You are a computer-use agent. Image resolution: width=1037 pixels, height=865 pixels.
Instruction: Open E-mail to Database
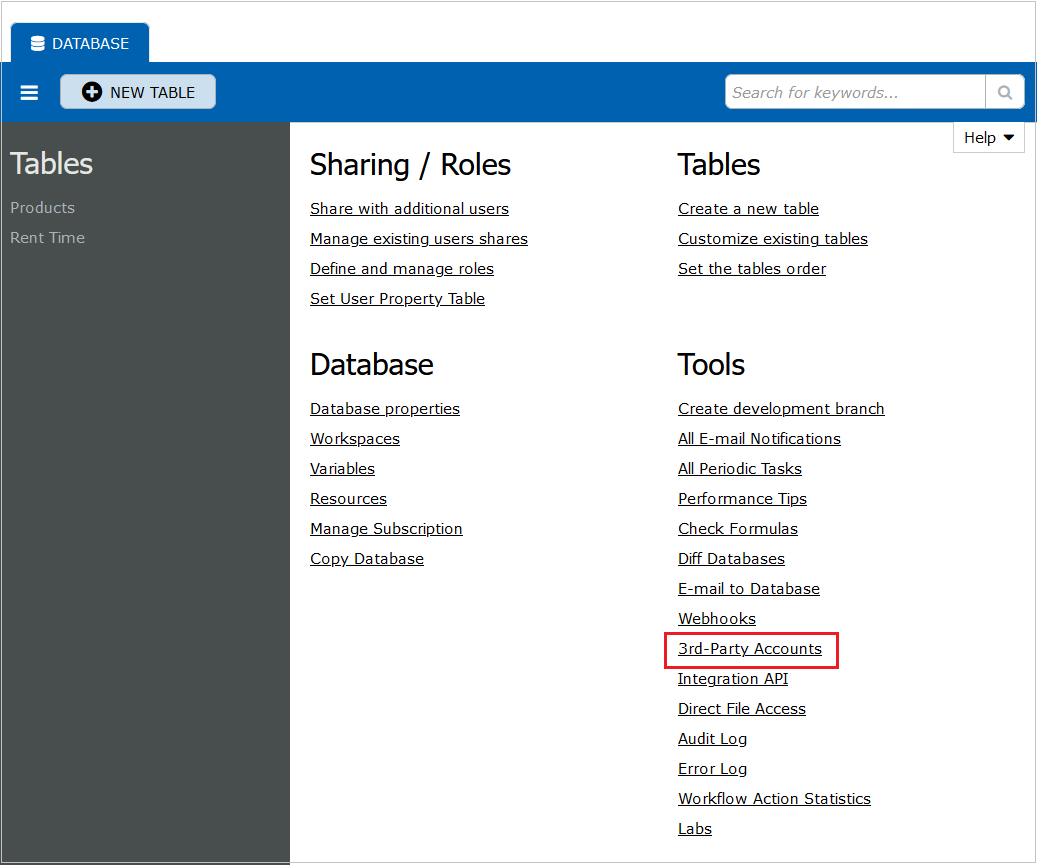coord(749,589)
